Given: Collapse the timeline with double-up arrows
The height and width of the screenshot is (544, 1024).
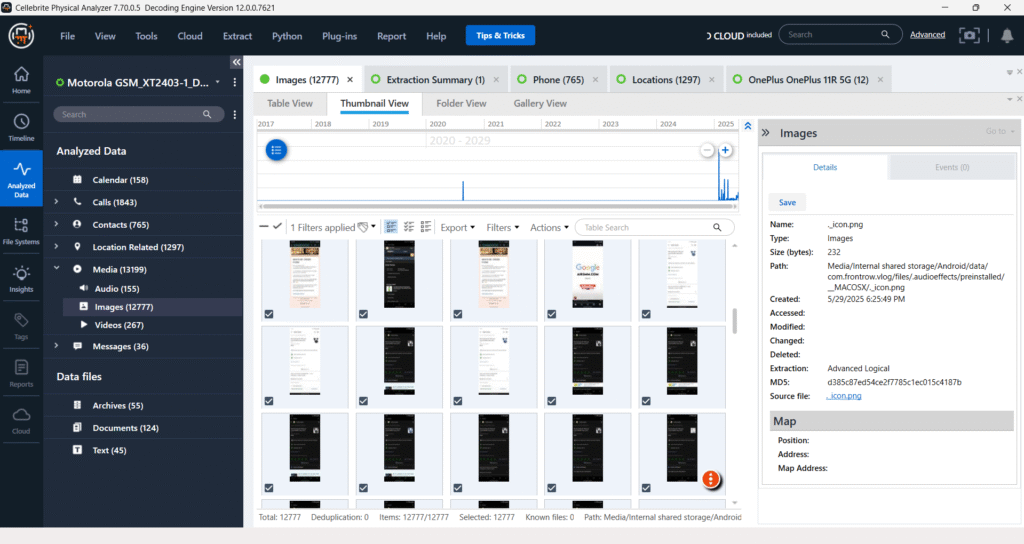Looking at the screenshot, I should 748,126.
